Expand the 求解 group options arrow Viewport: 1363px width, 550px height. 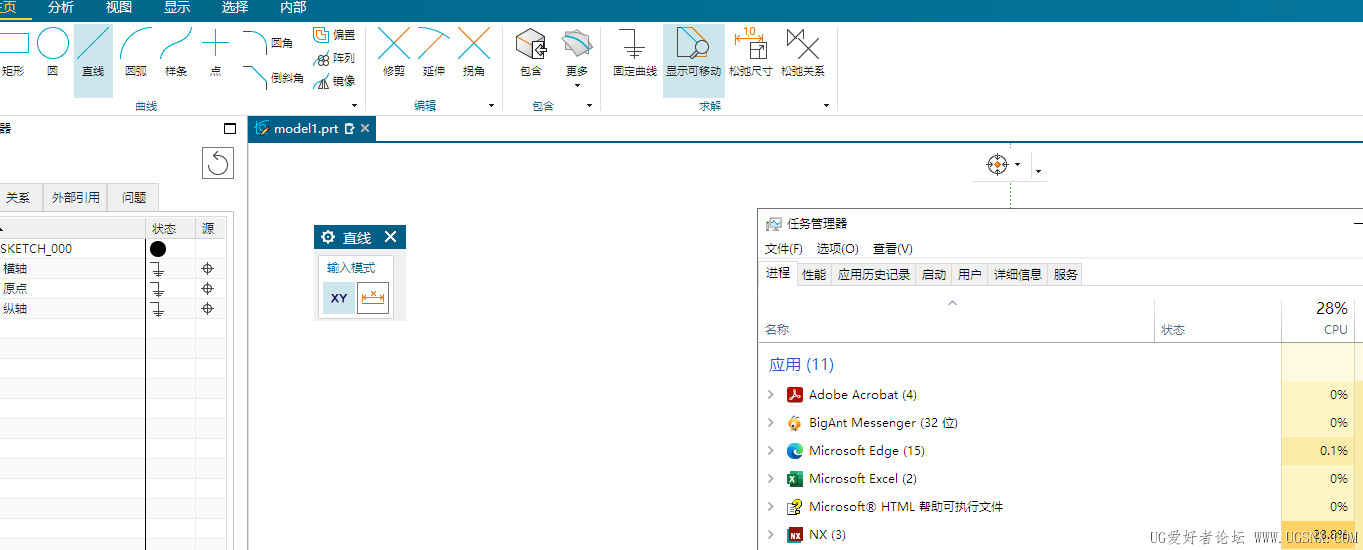point(826,106)
